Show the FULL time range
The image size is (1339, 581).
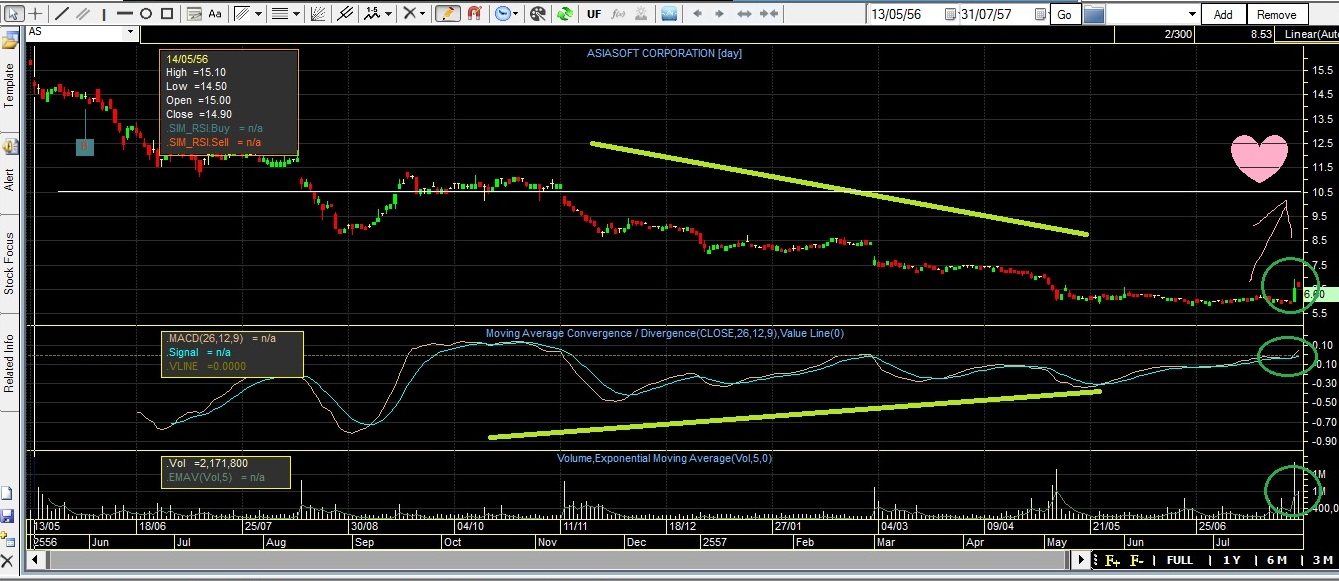pos(1180,560)
